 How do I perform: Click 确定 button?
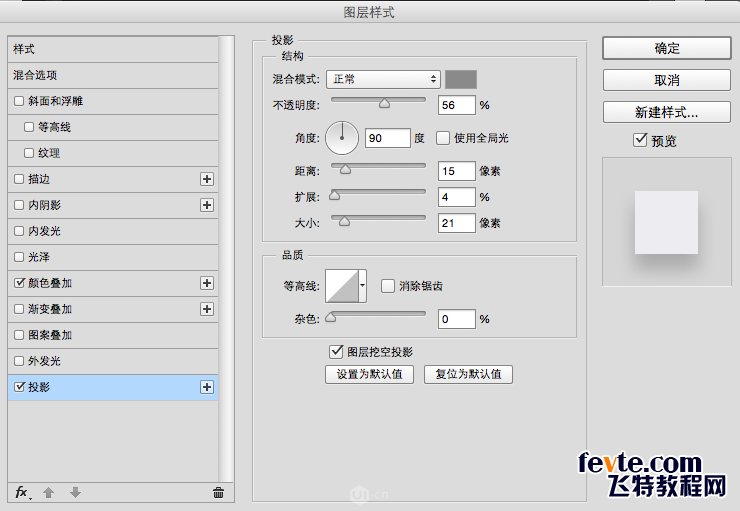(x=666, y=48)
